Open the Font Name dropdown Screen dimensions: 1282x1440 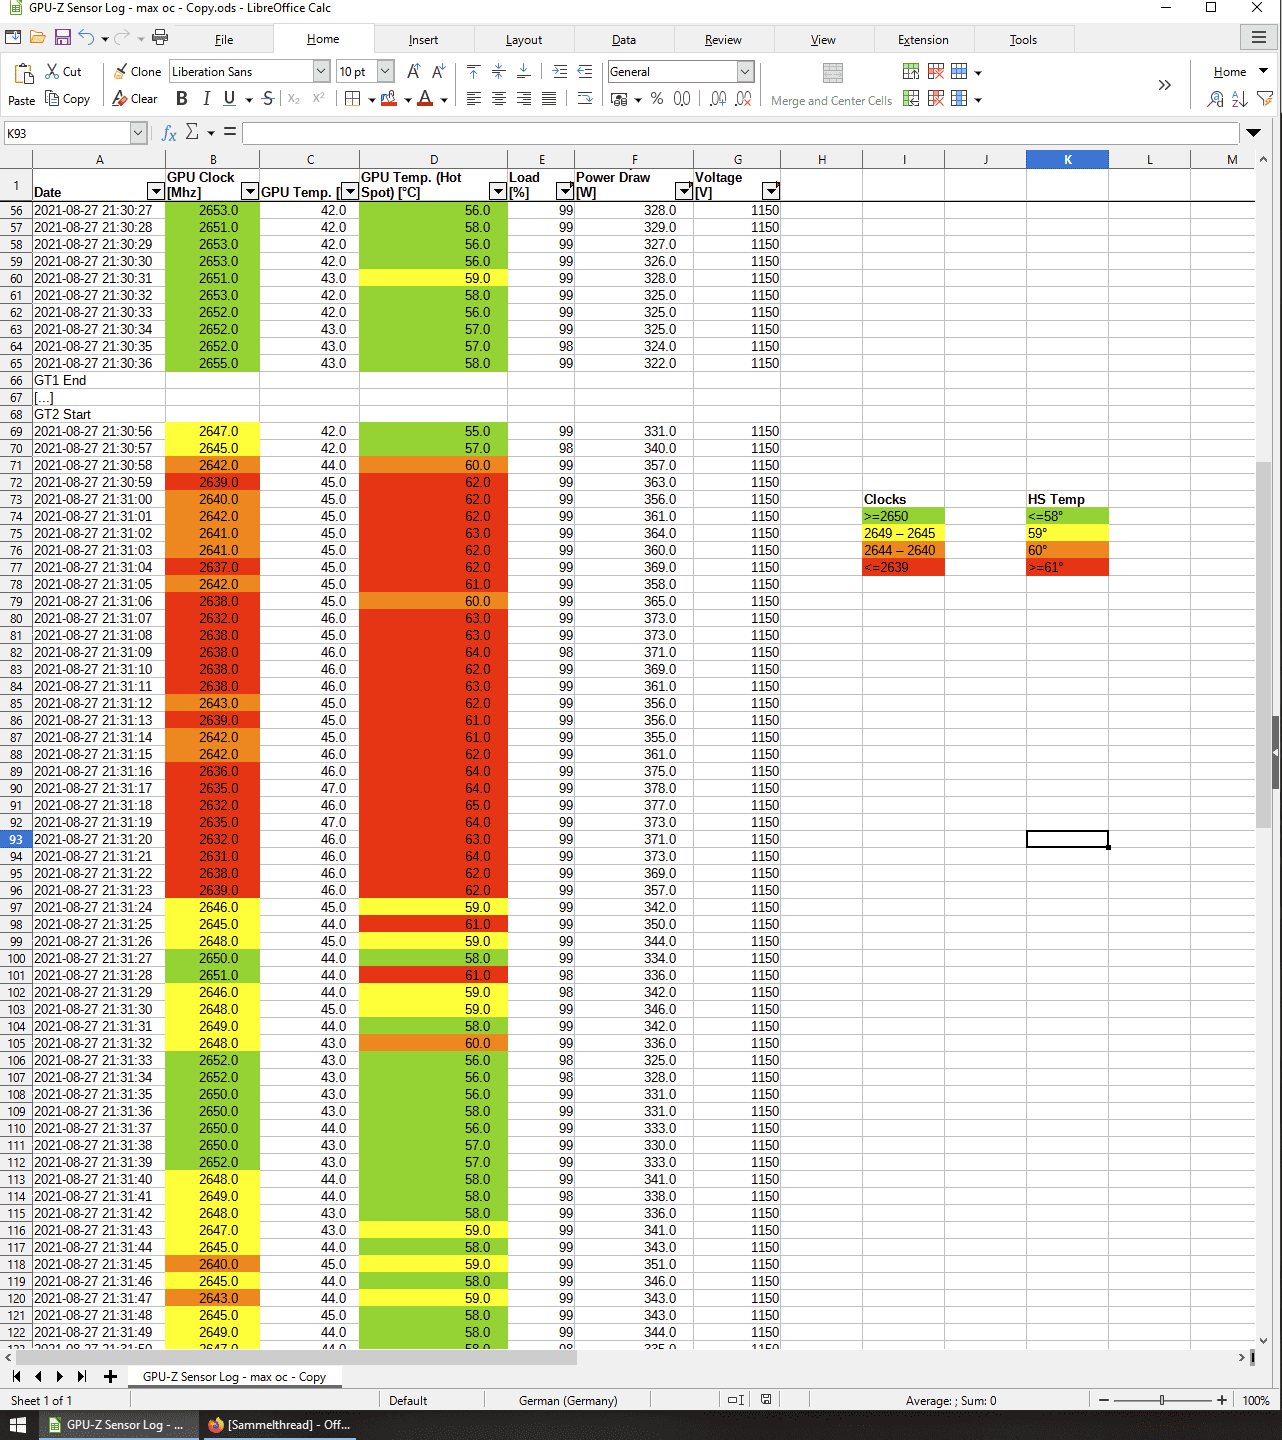(x=321, y=72)
